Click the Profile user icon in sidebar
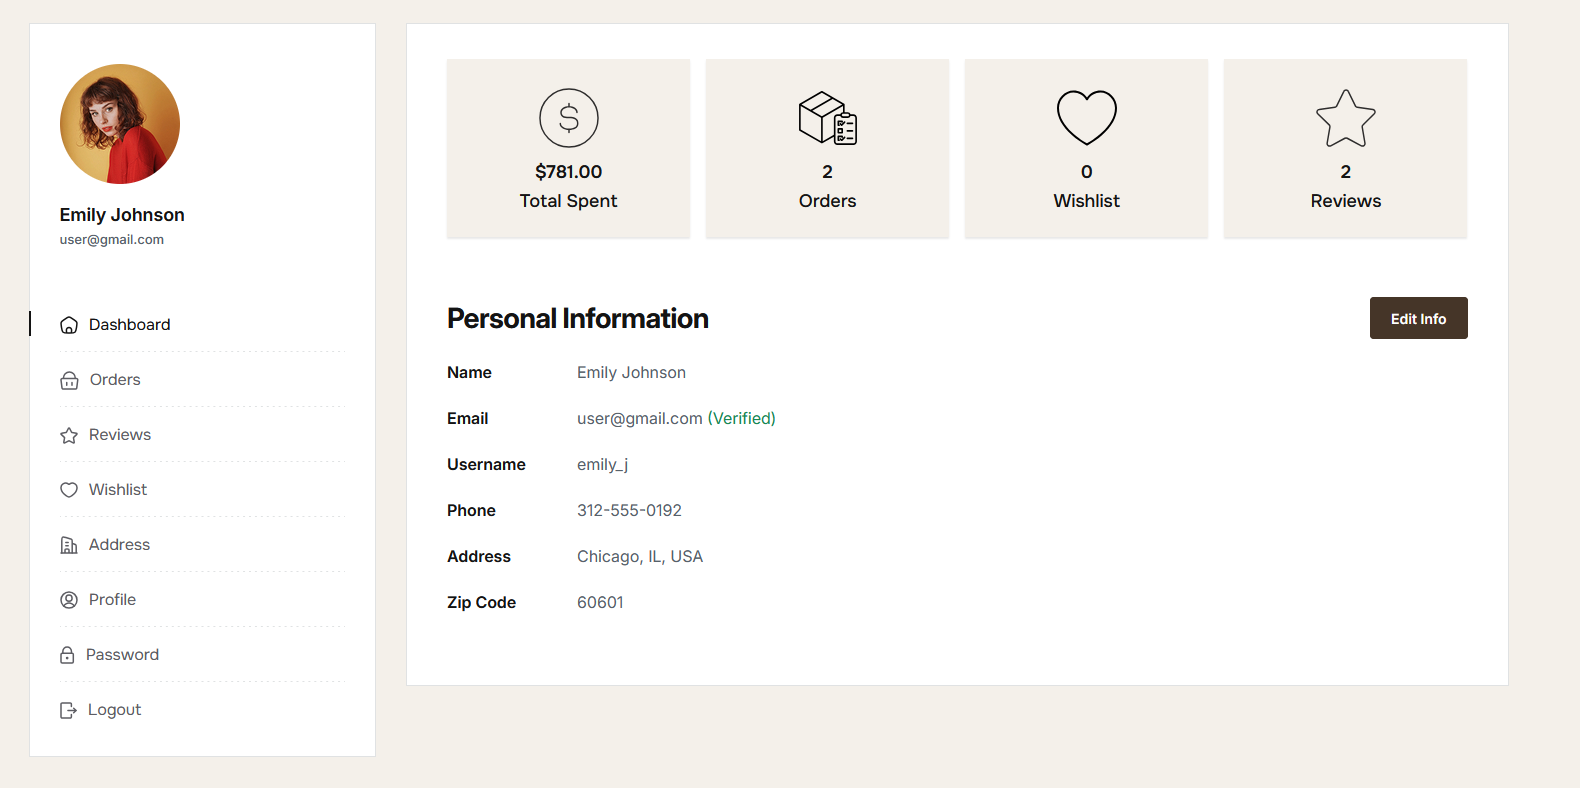 69,600
